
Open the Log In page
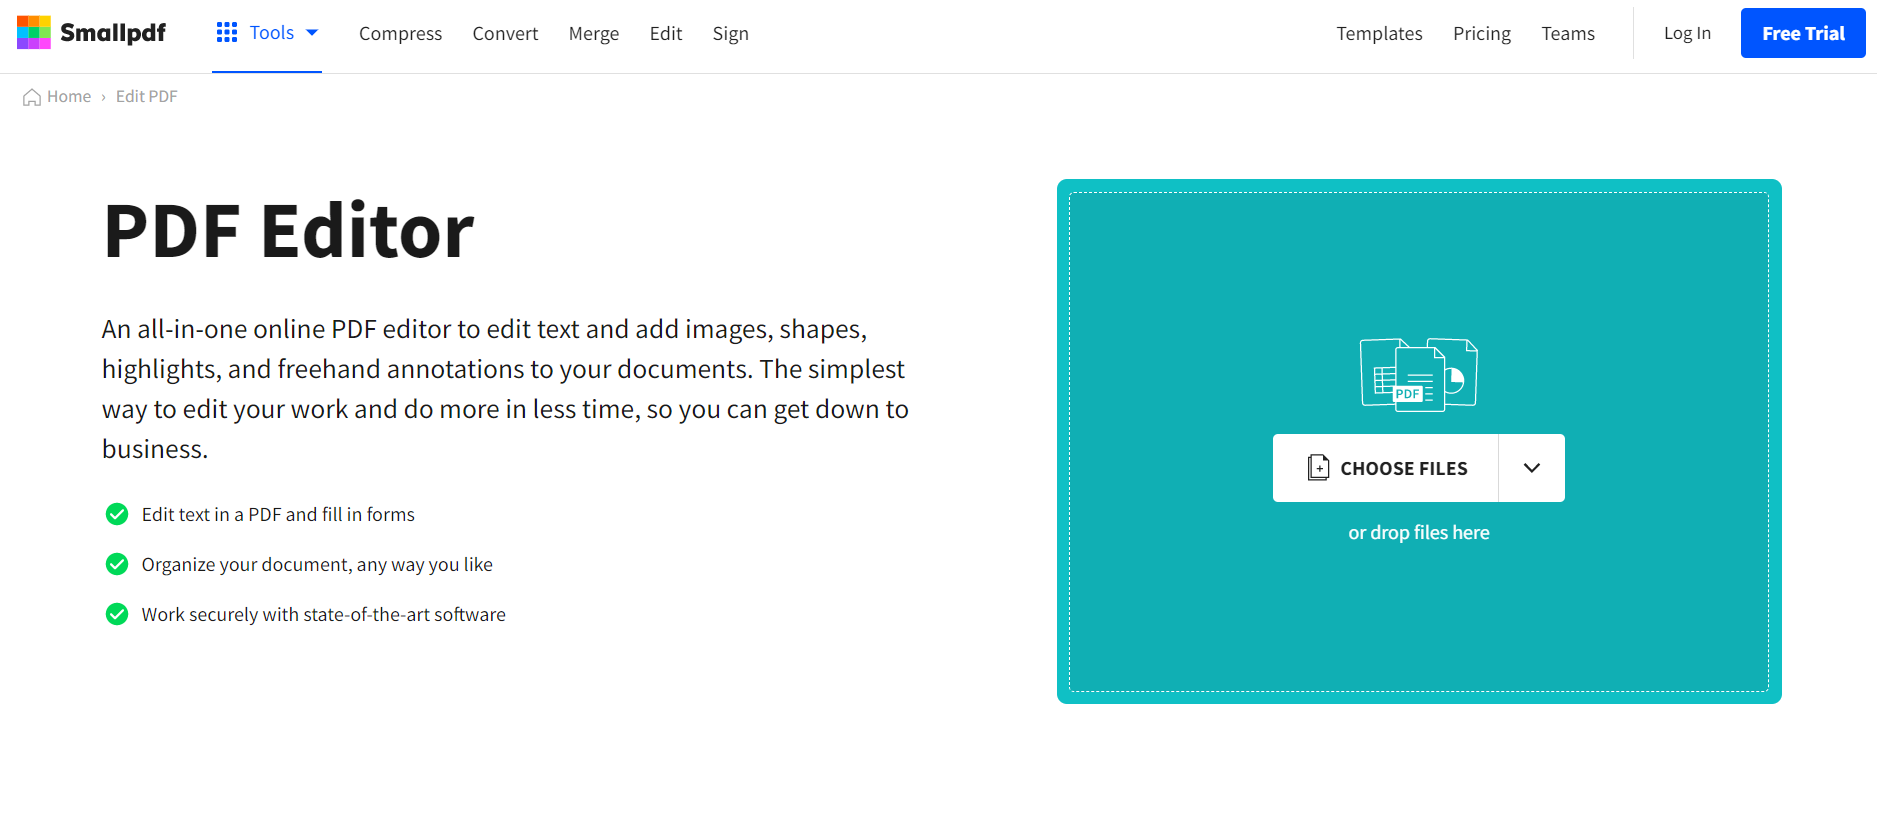click(x=1687, y=32)
